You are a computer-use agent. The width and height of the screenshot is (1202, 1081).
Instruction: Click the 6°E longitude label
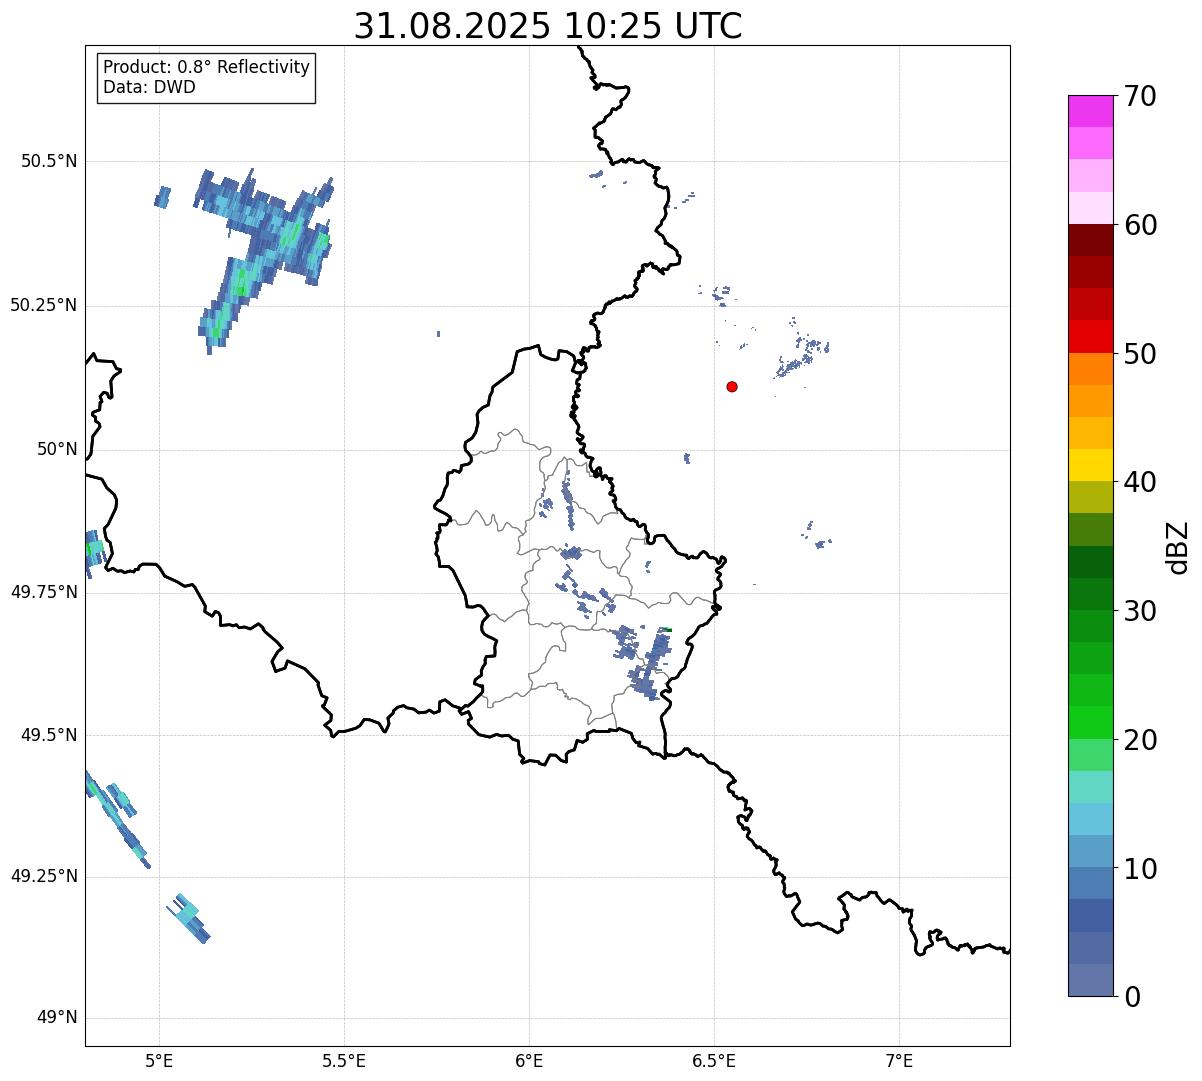click(529, 1060)
